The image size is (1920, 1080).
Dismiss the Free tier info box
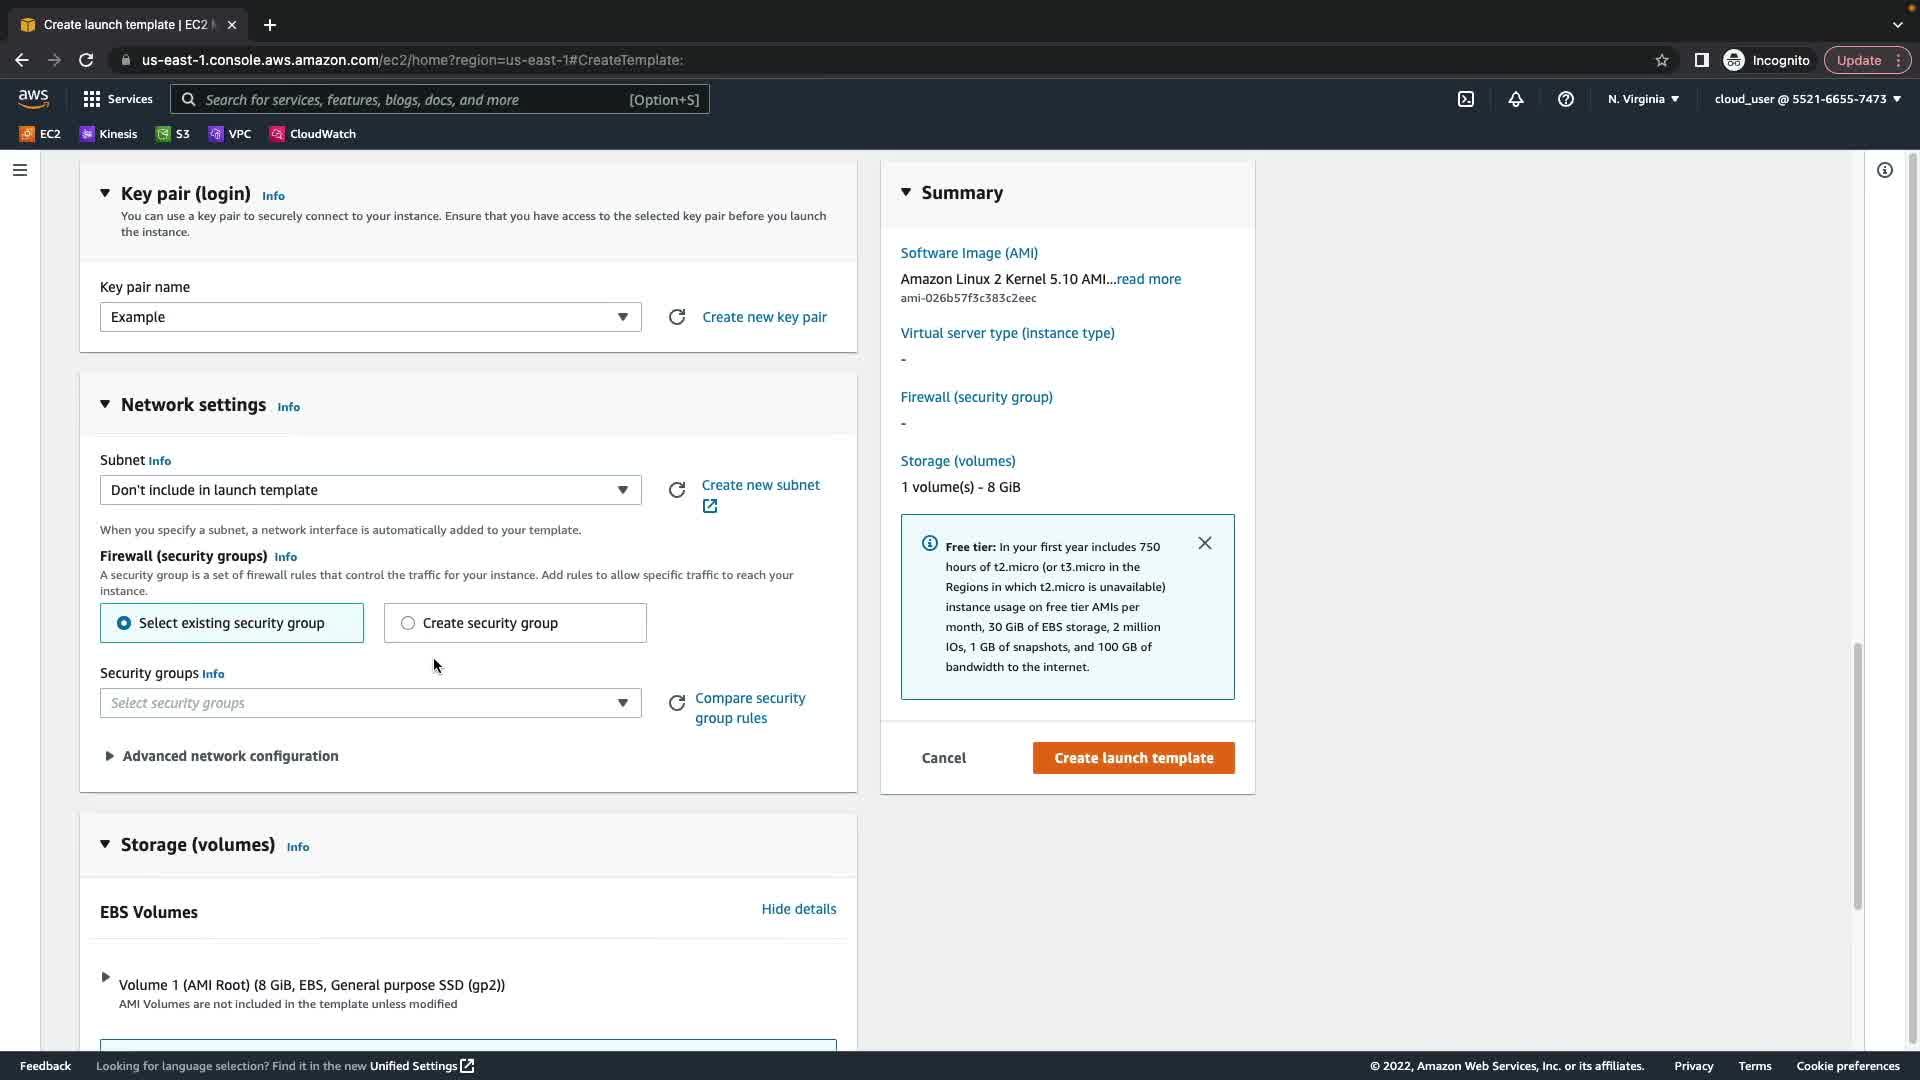coord(1204,543)
